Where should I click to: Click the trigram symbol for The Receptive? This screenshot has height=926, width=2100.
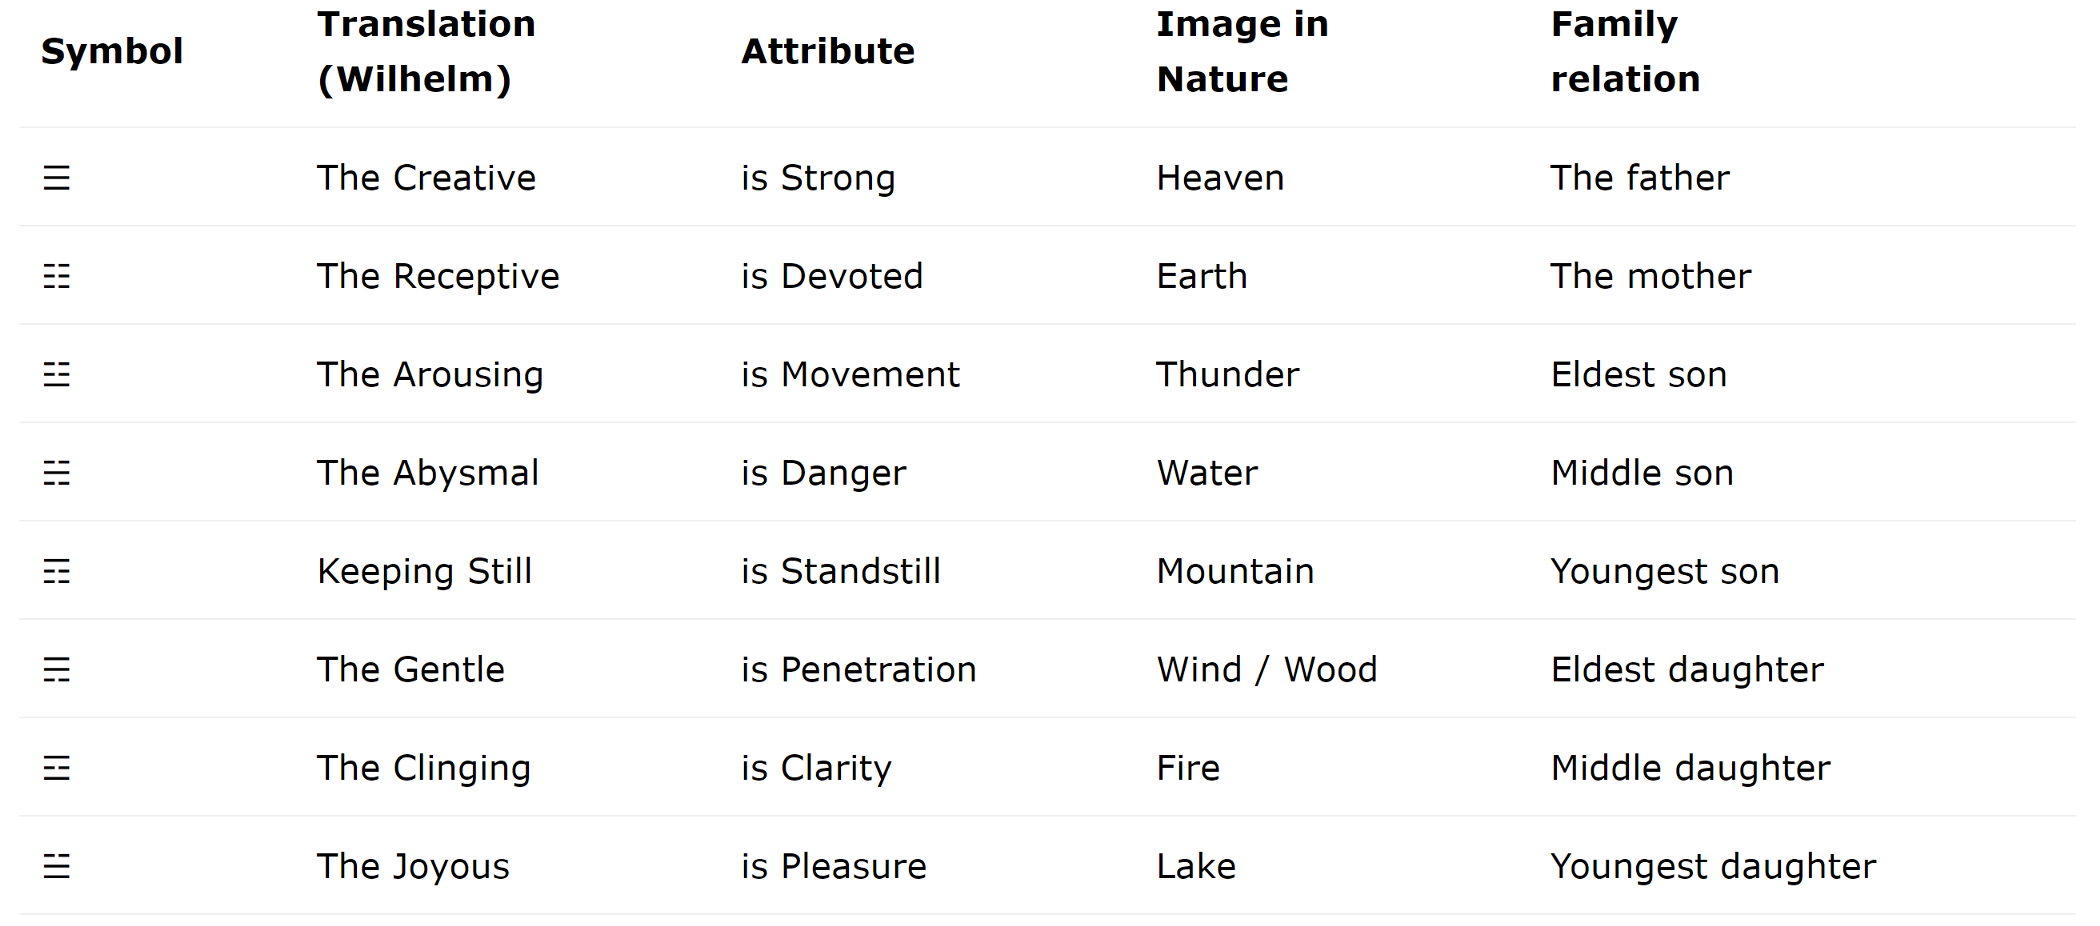coord(57,276)
